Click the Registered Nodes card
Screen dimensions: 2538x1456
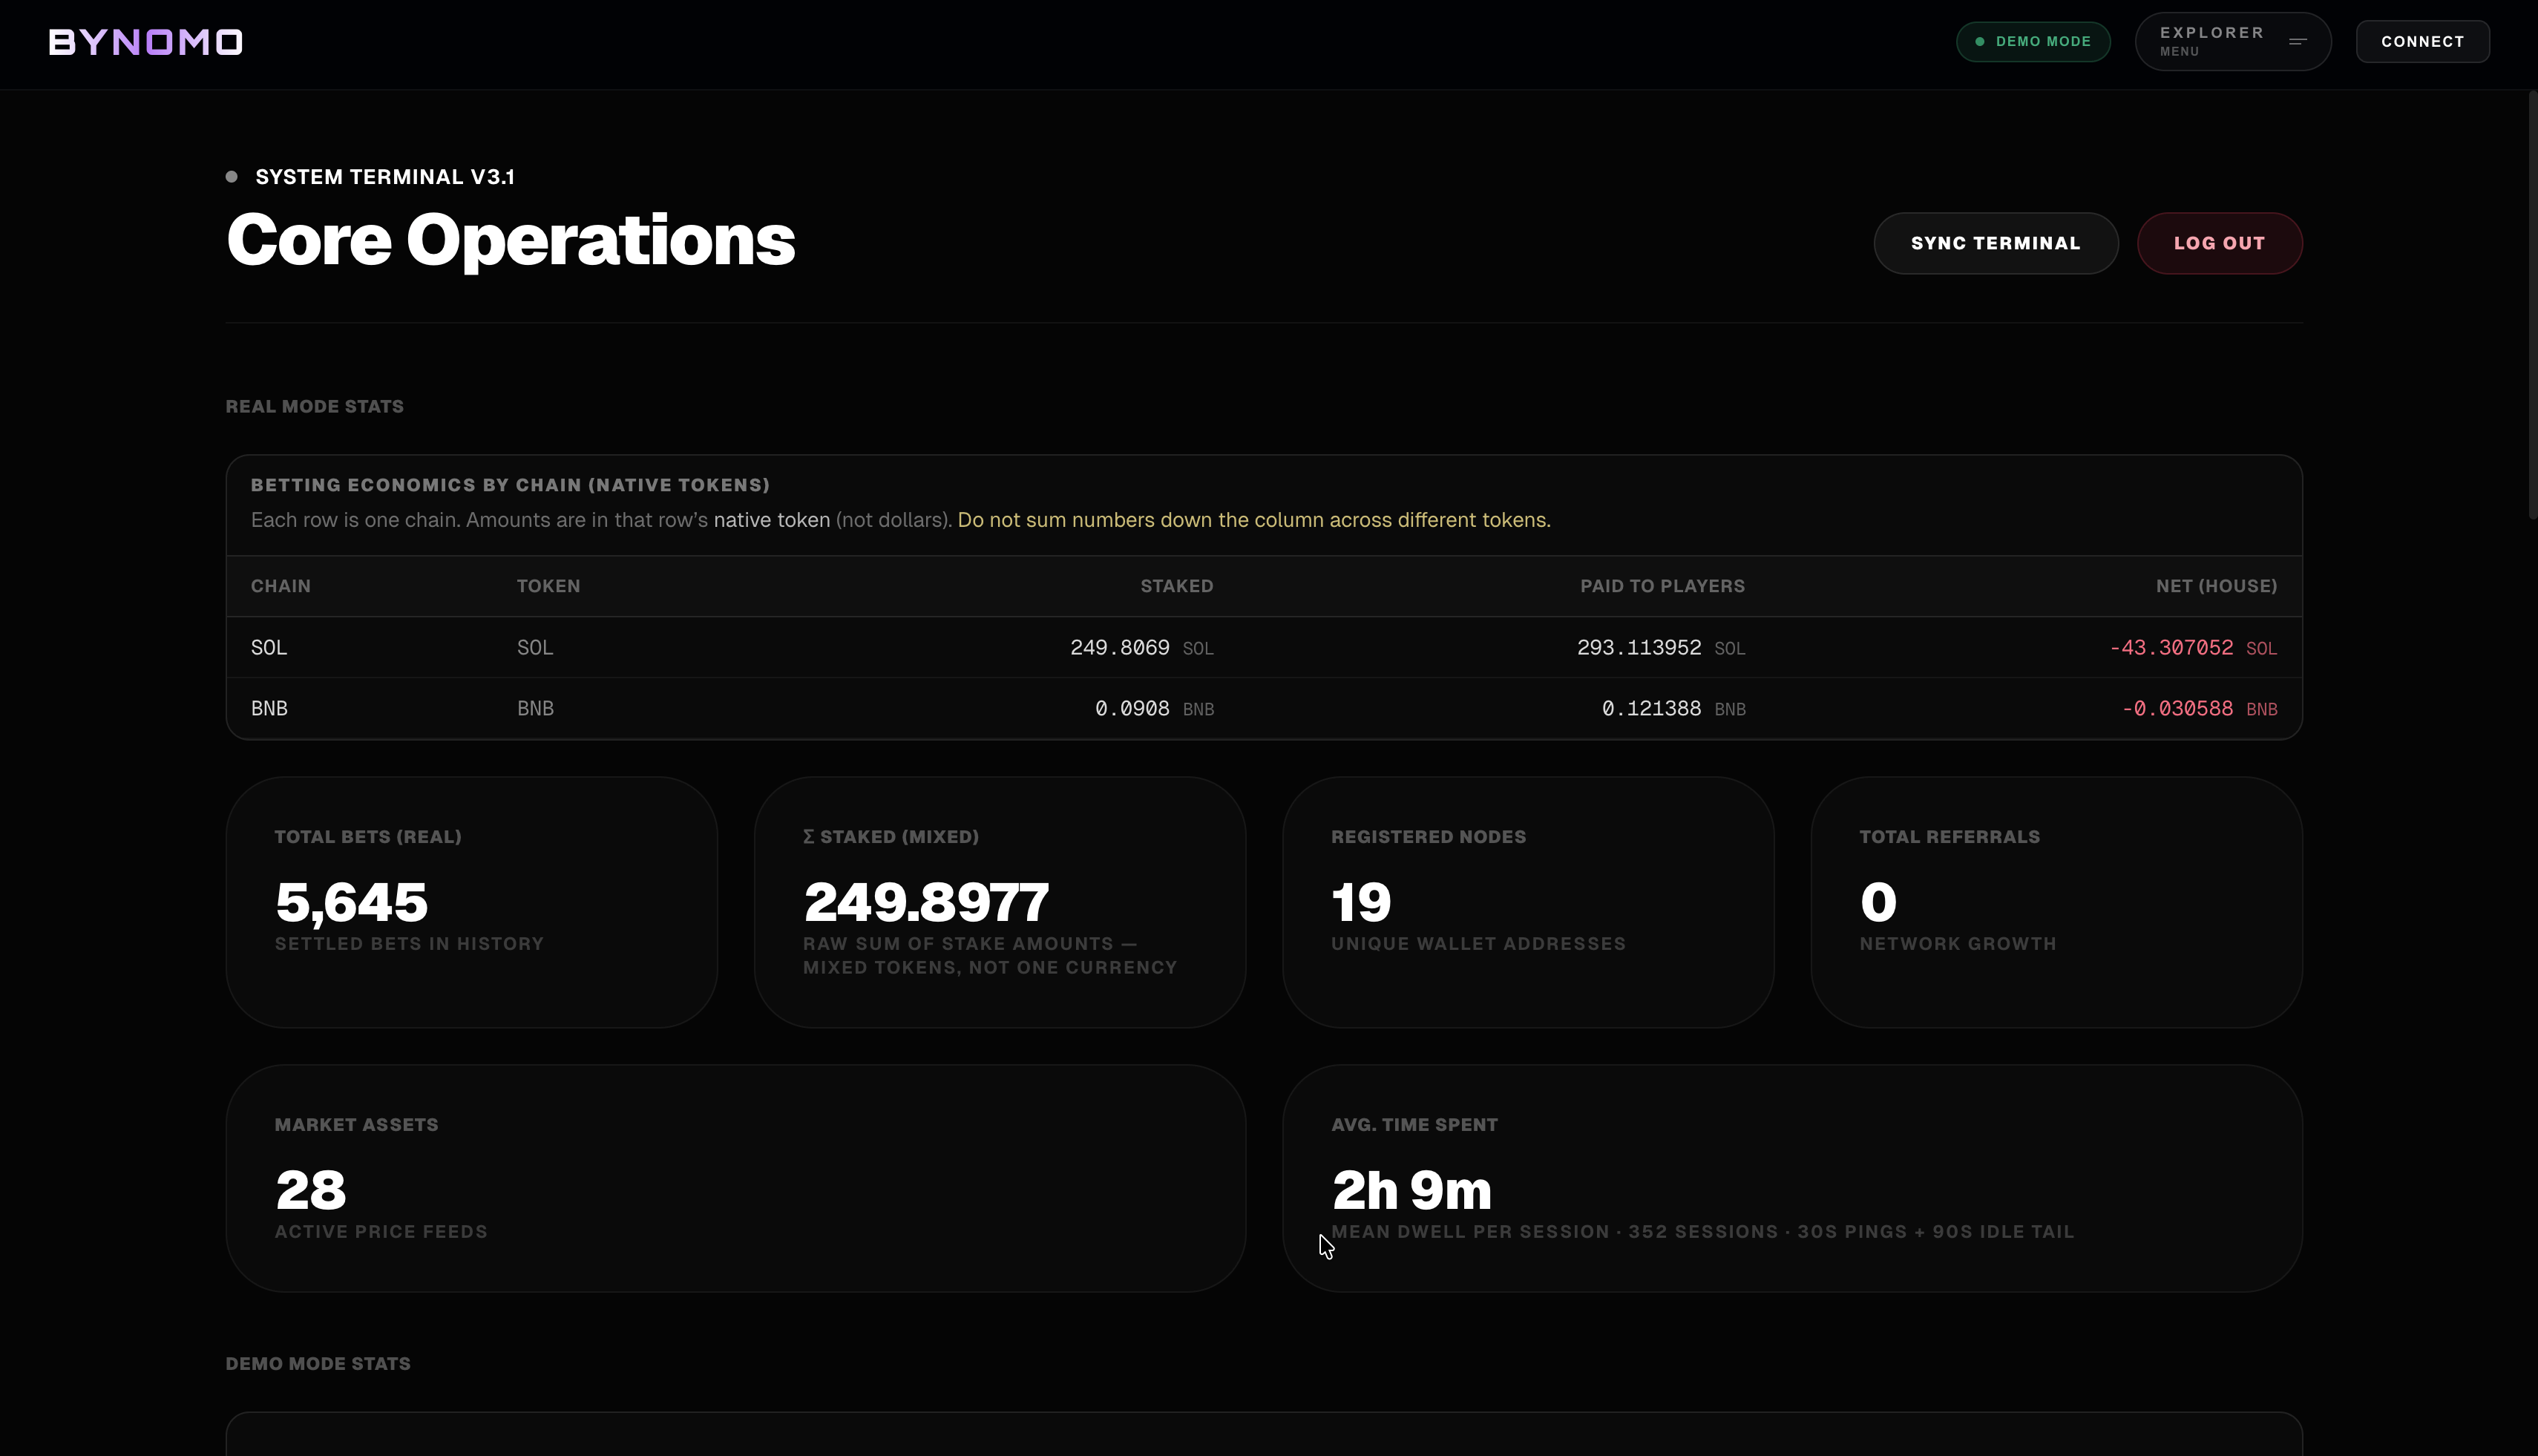pos(1527,902)
